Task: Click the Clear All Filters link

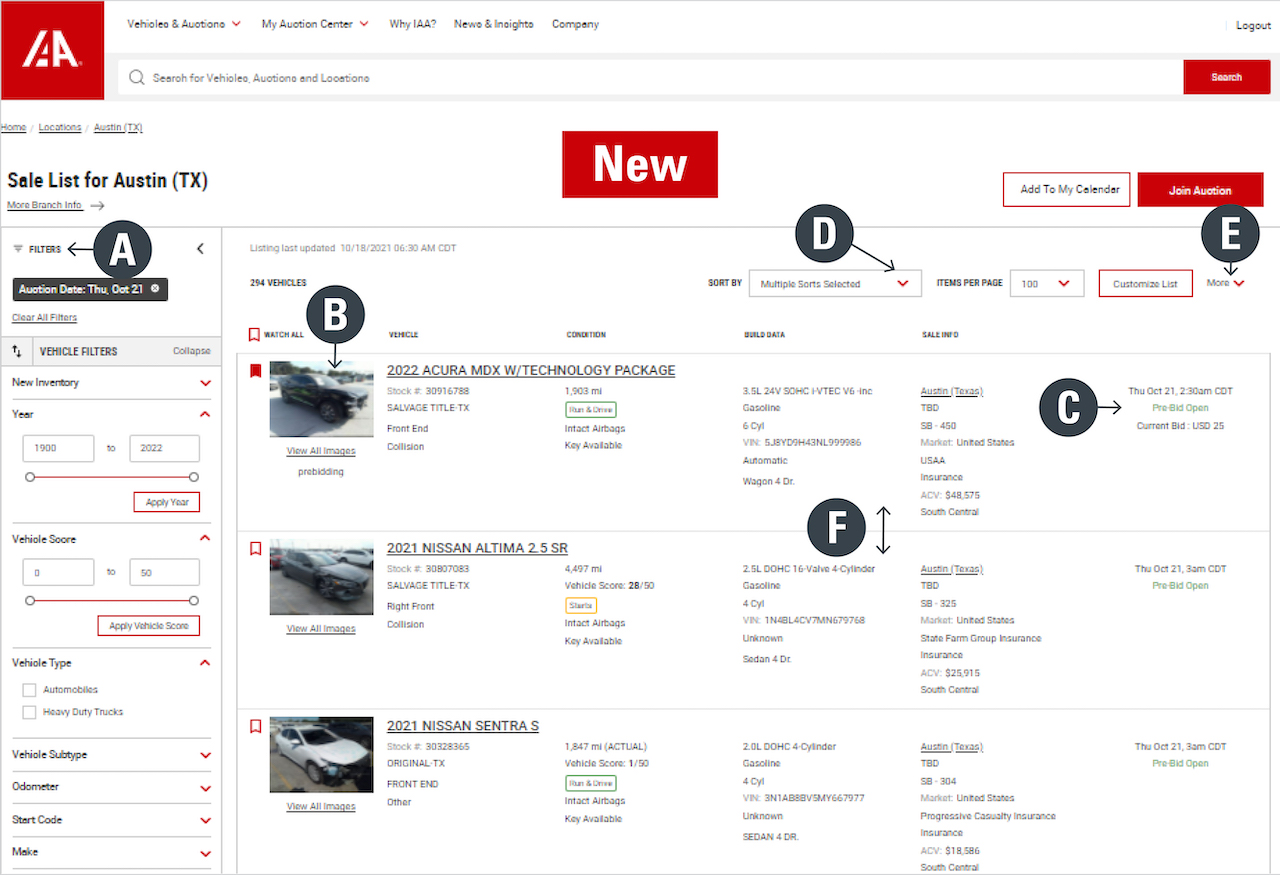Action: [44, 318]
